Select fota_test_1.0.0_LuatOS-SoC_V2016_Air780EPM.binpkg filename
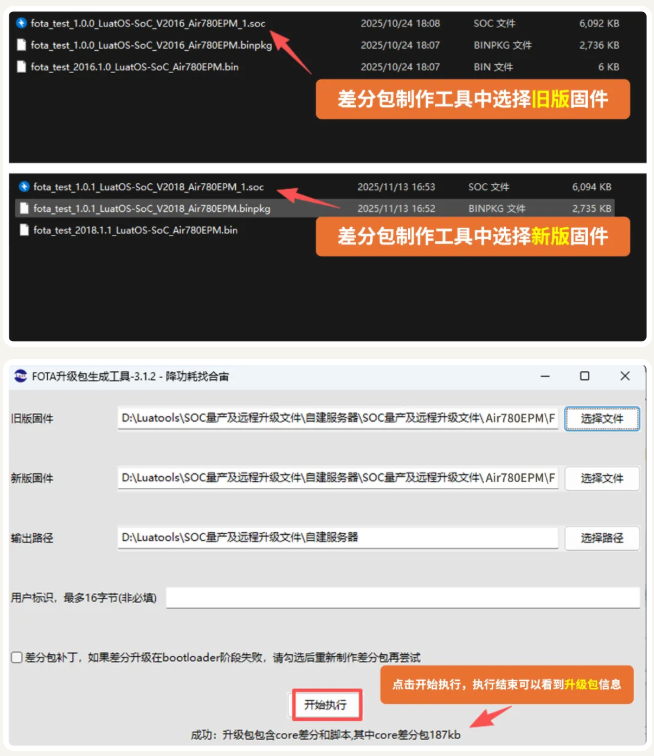The image size is (654, 756). [x=151, y=45]
